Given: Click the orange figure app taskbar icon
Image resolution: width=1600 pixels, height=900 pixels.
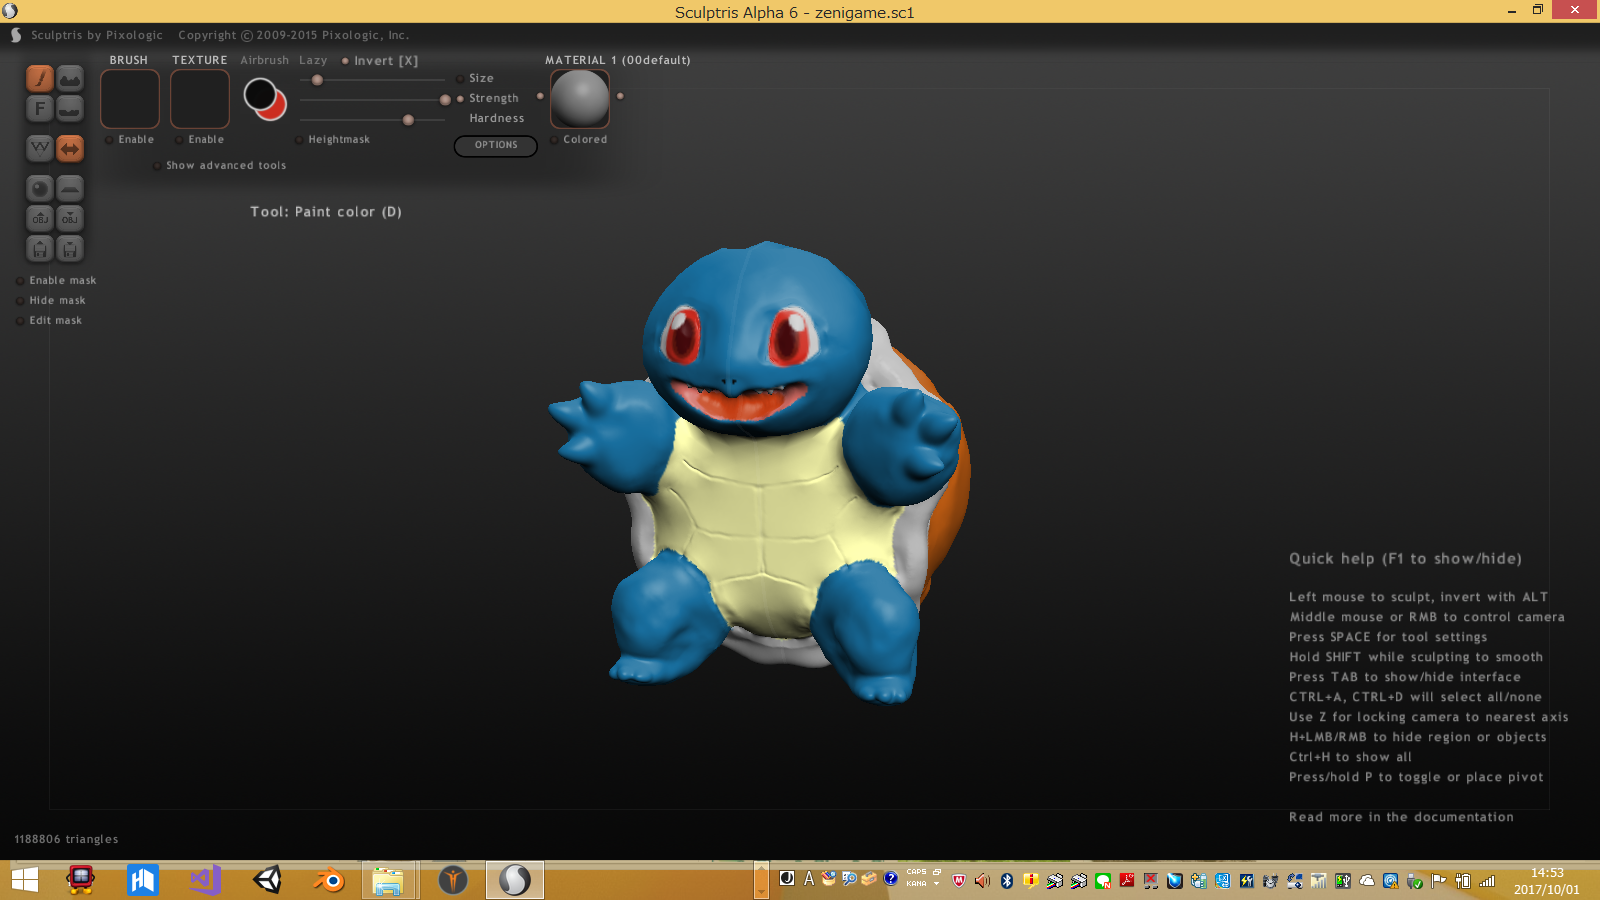Looking at the screenshot, I should 453,880.
